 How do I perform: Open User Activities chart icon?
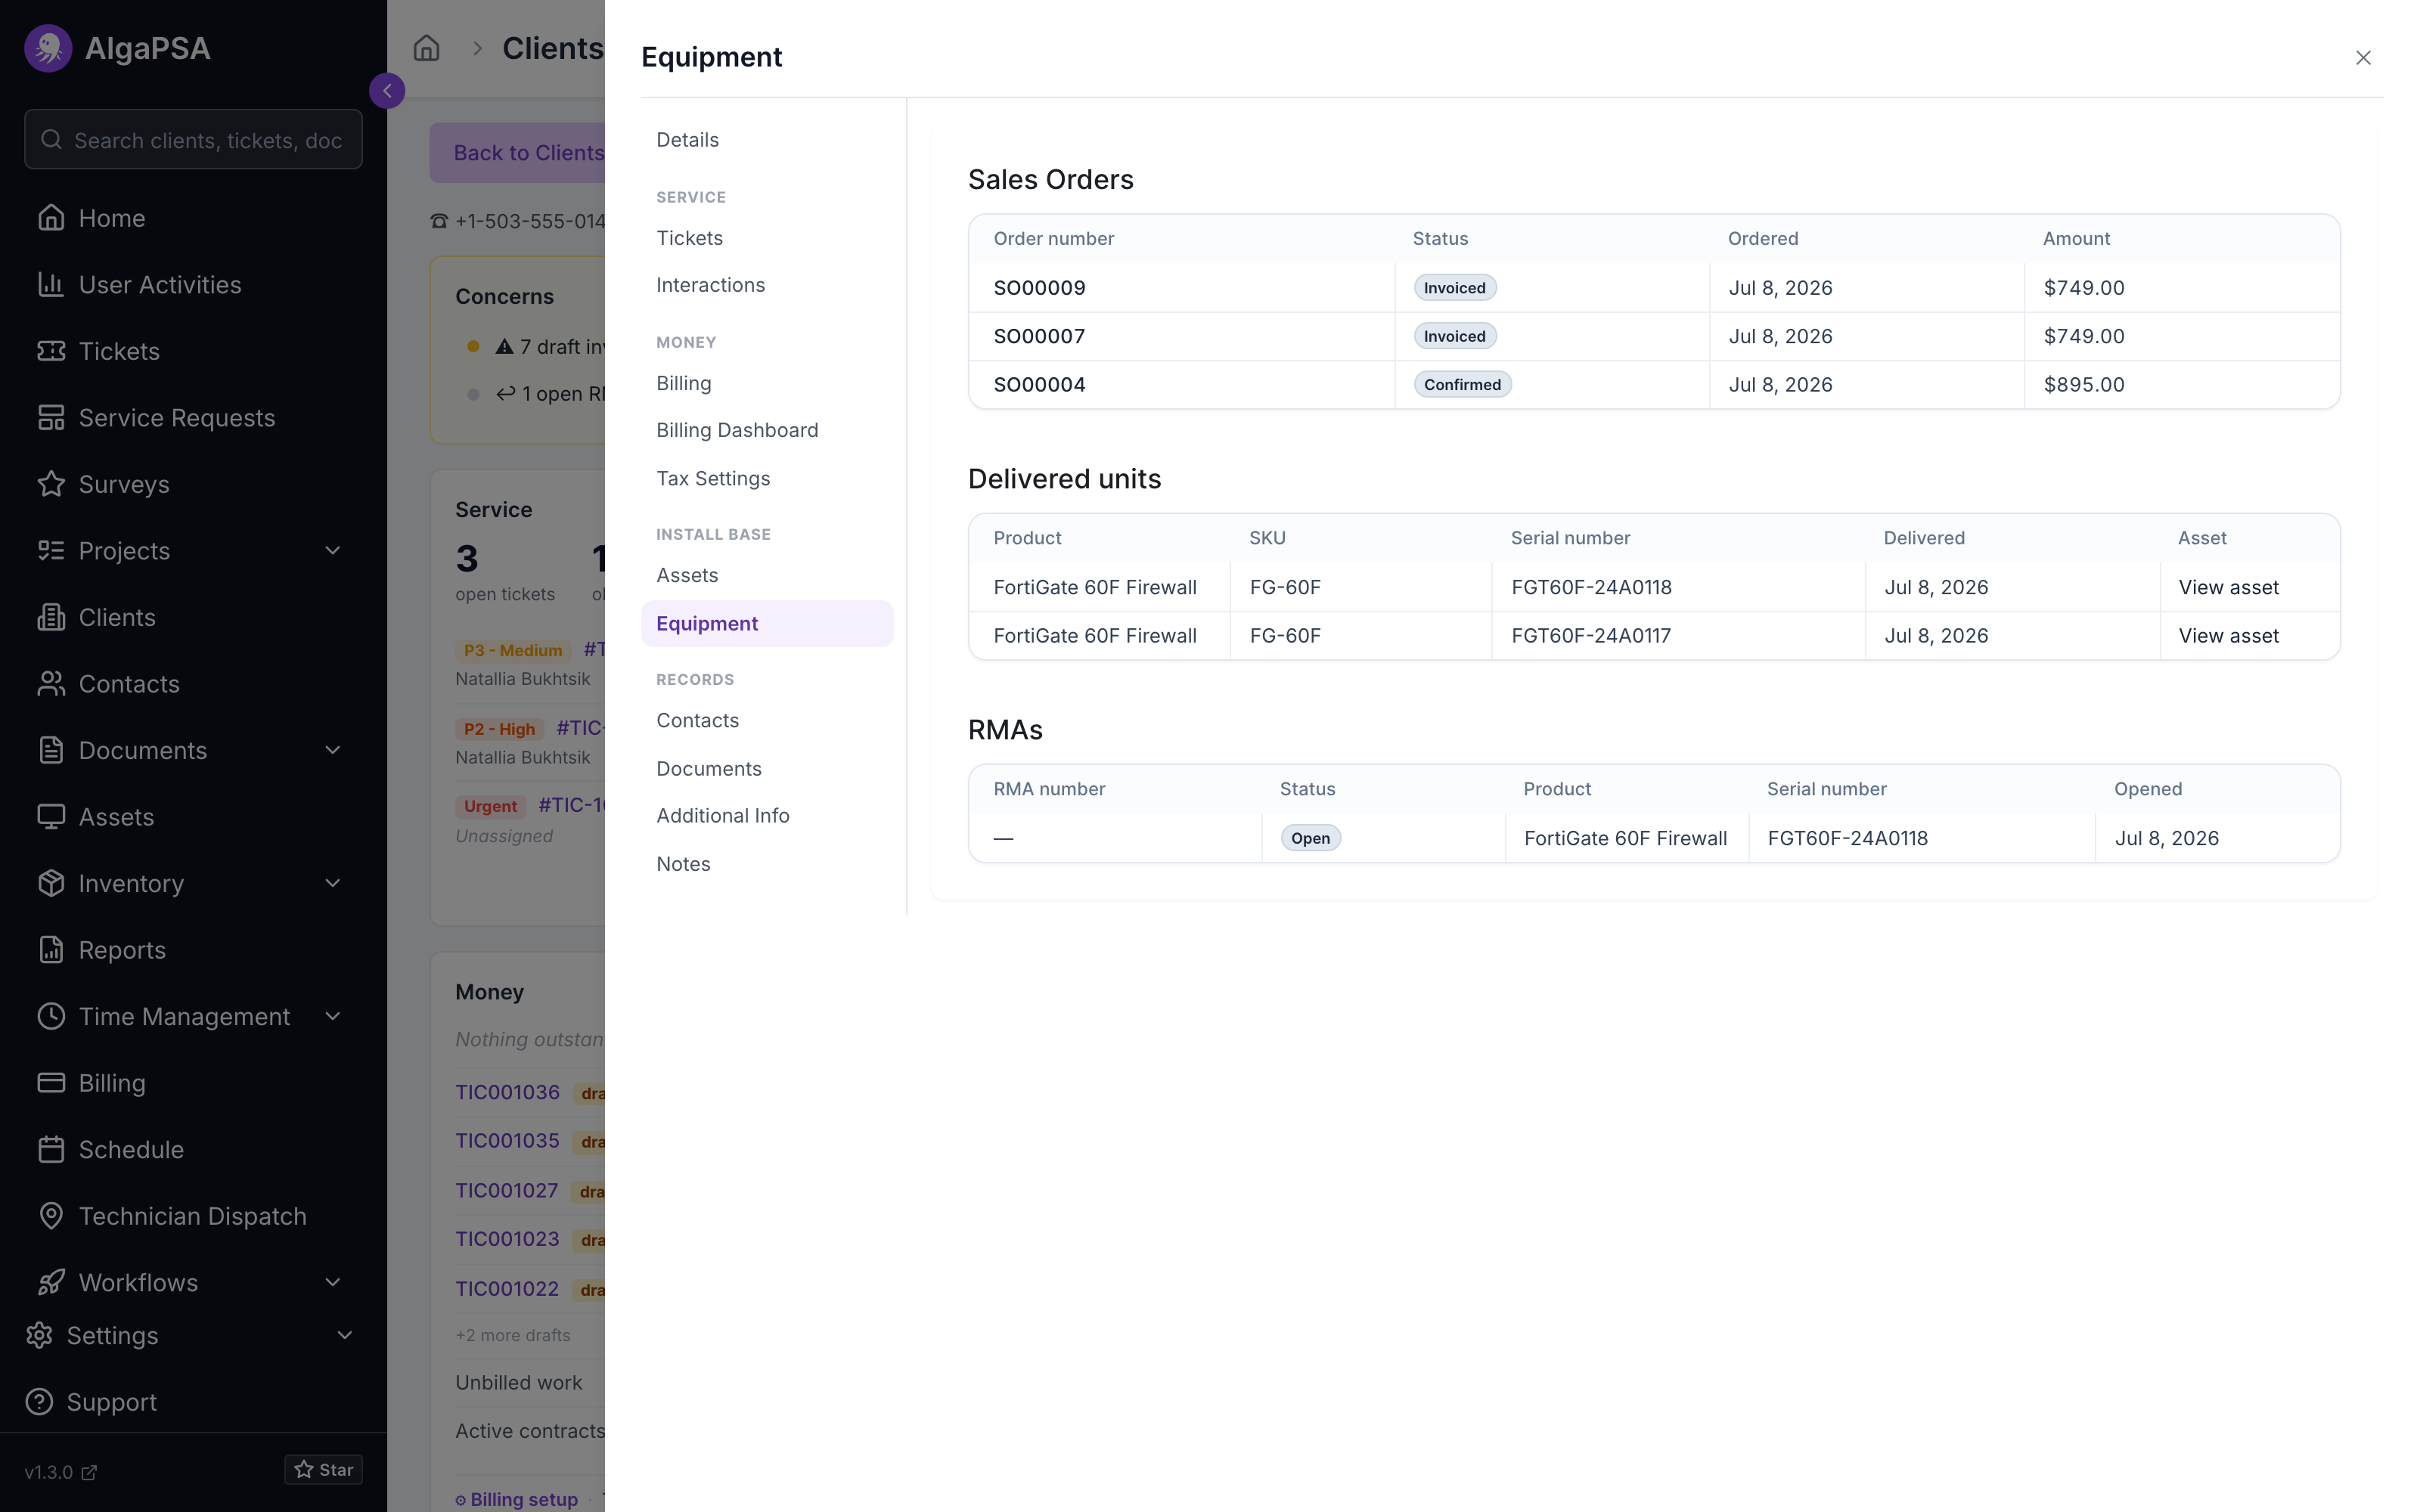coord(51,284)
